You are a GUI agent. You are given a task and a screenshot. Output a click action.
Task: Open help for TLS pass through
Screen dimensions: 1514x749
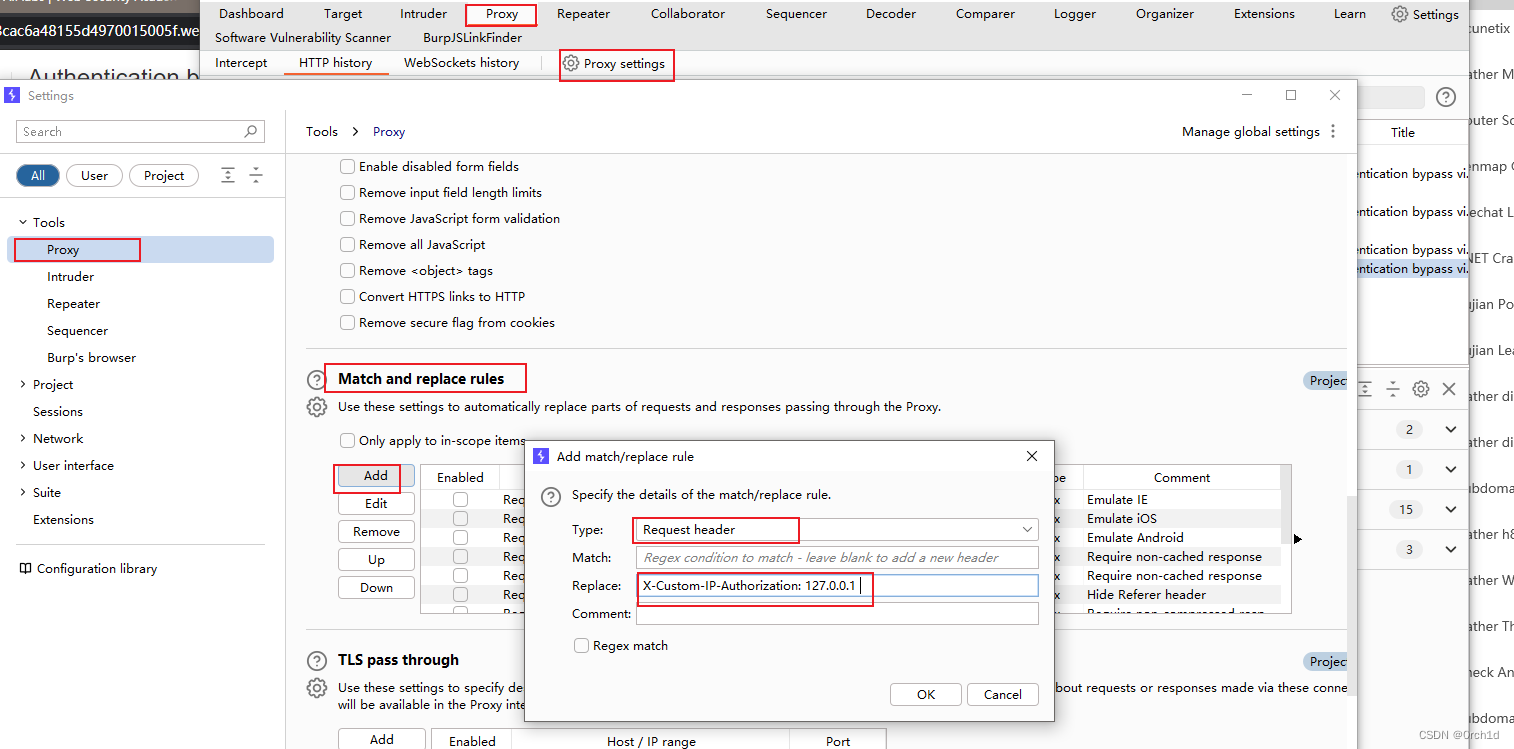[317, 661]
